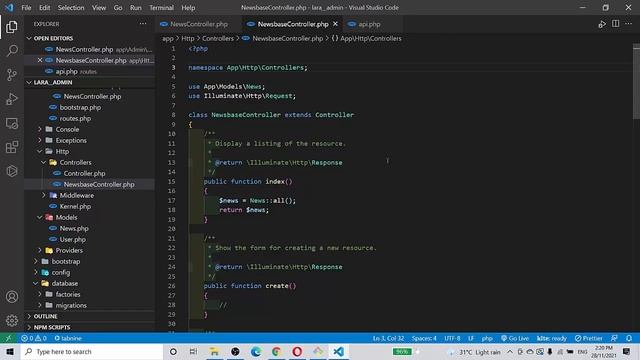640x360 pixels.
Task: Start Go Live server
Action: pyautogui.click(x=515, y=338)
